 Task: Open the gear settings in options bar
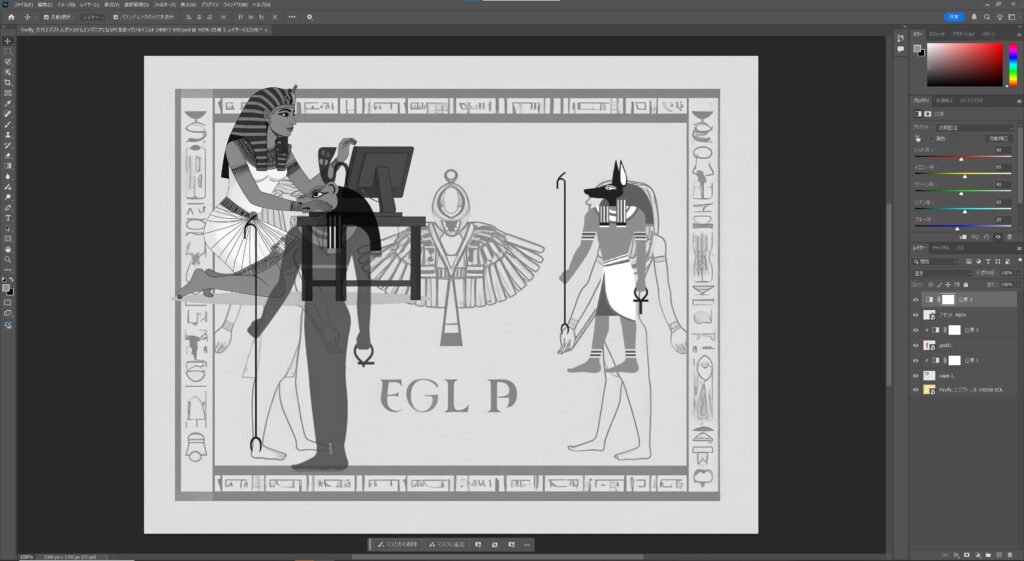tap(309, 17)
